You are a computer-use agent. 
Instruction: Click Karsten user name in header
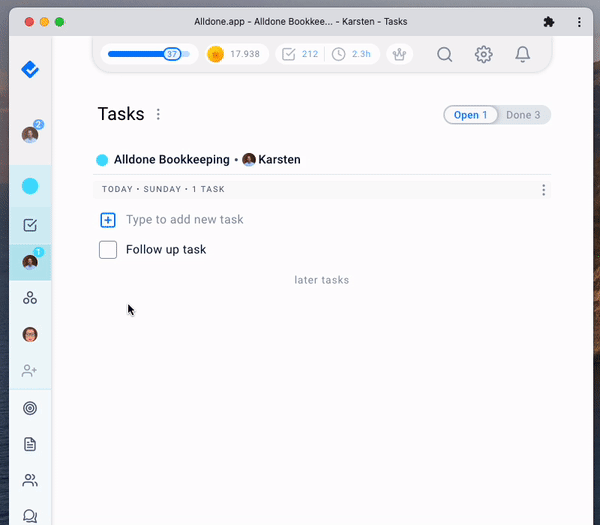coord(279,159)
